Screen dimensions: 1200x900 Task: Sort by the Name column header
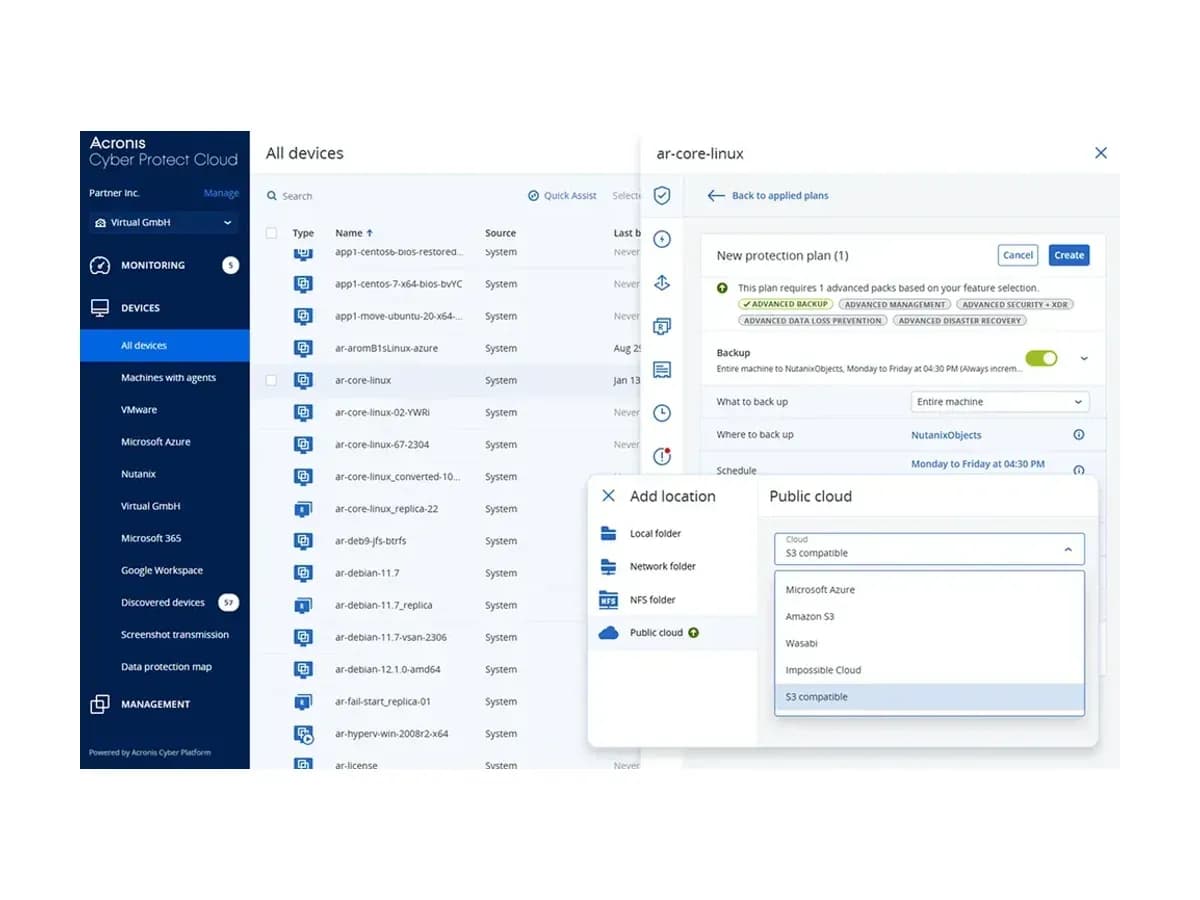[354, 233]
